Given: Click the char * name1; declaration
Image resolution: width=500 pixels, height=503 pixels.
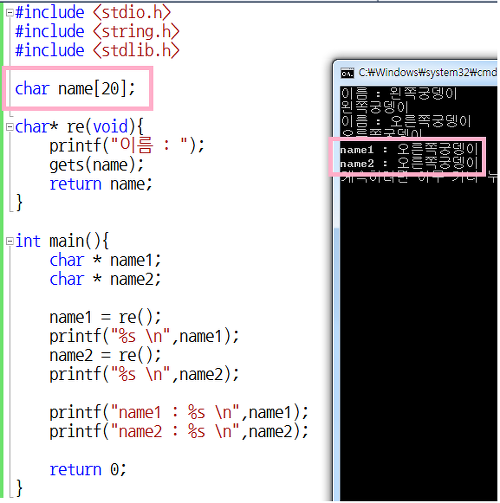Looking at the screenshot, I should tap(105, 260).
